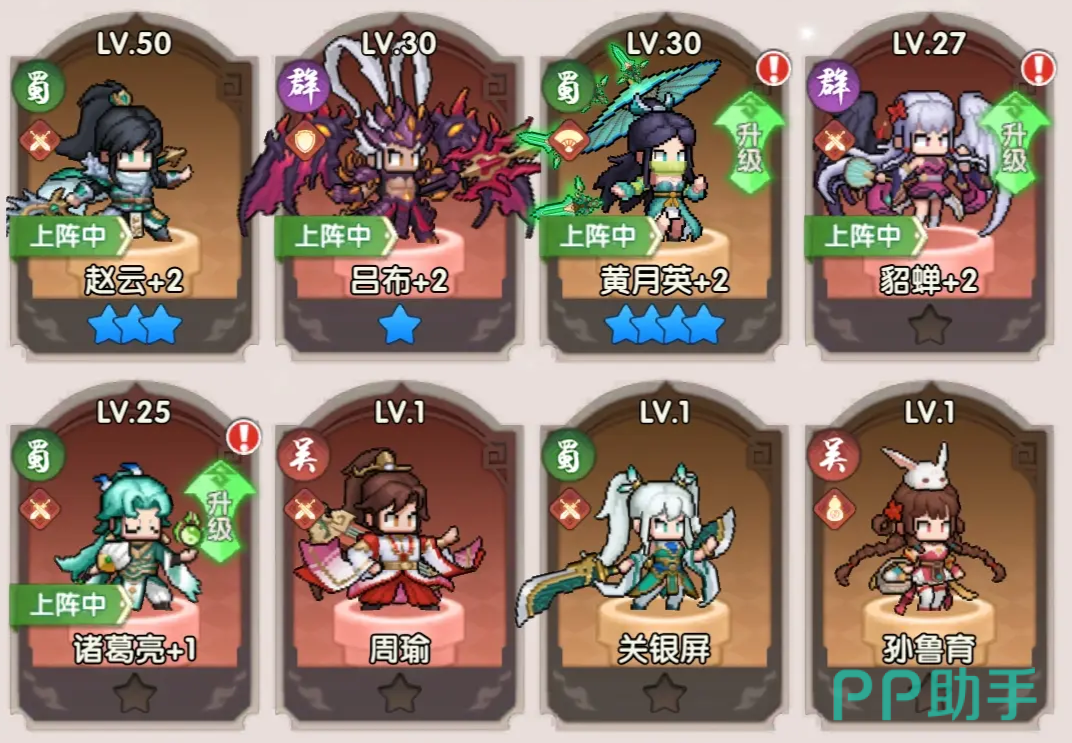Click the fan class icon on 黄月英's card
1072x743 pixels.
click(569, 140)
